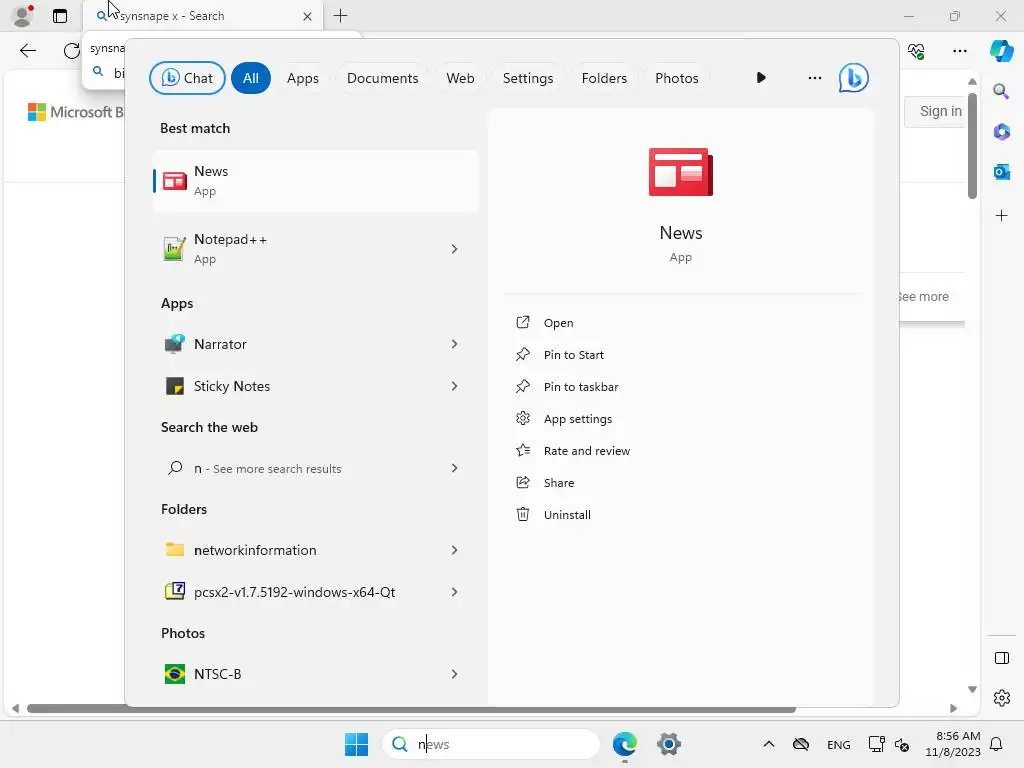Screen dimensions: 1024x768
Task: Click the large News app icon
Action: coord(680,172)
